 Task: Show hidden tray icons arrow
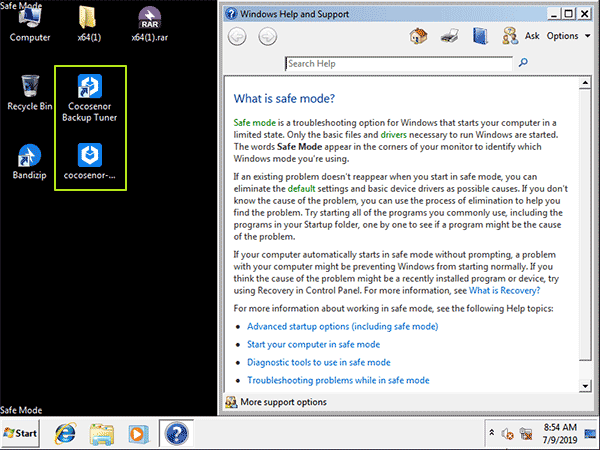(492, 433)
